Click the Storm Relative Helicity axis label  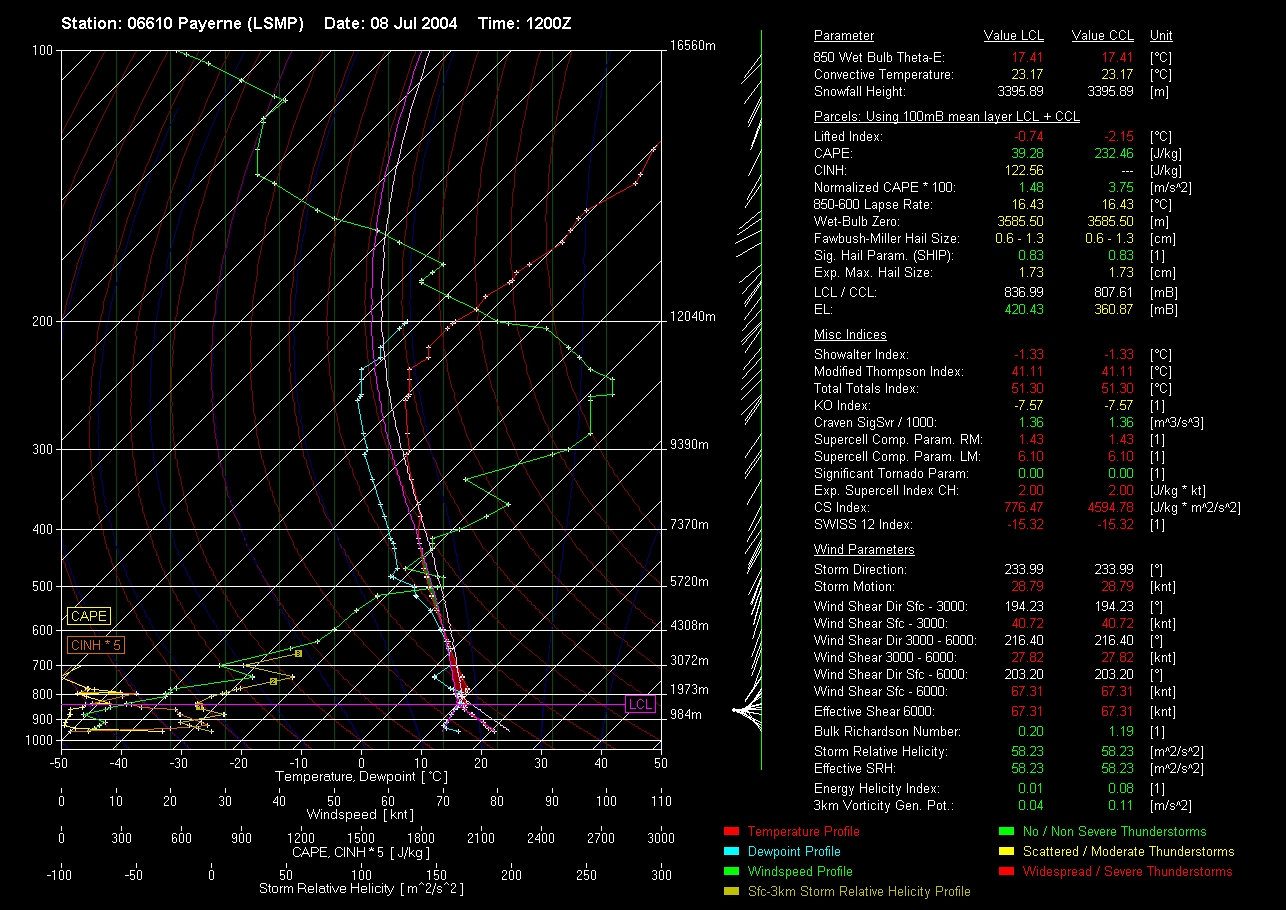click(360, 888)
